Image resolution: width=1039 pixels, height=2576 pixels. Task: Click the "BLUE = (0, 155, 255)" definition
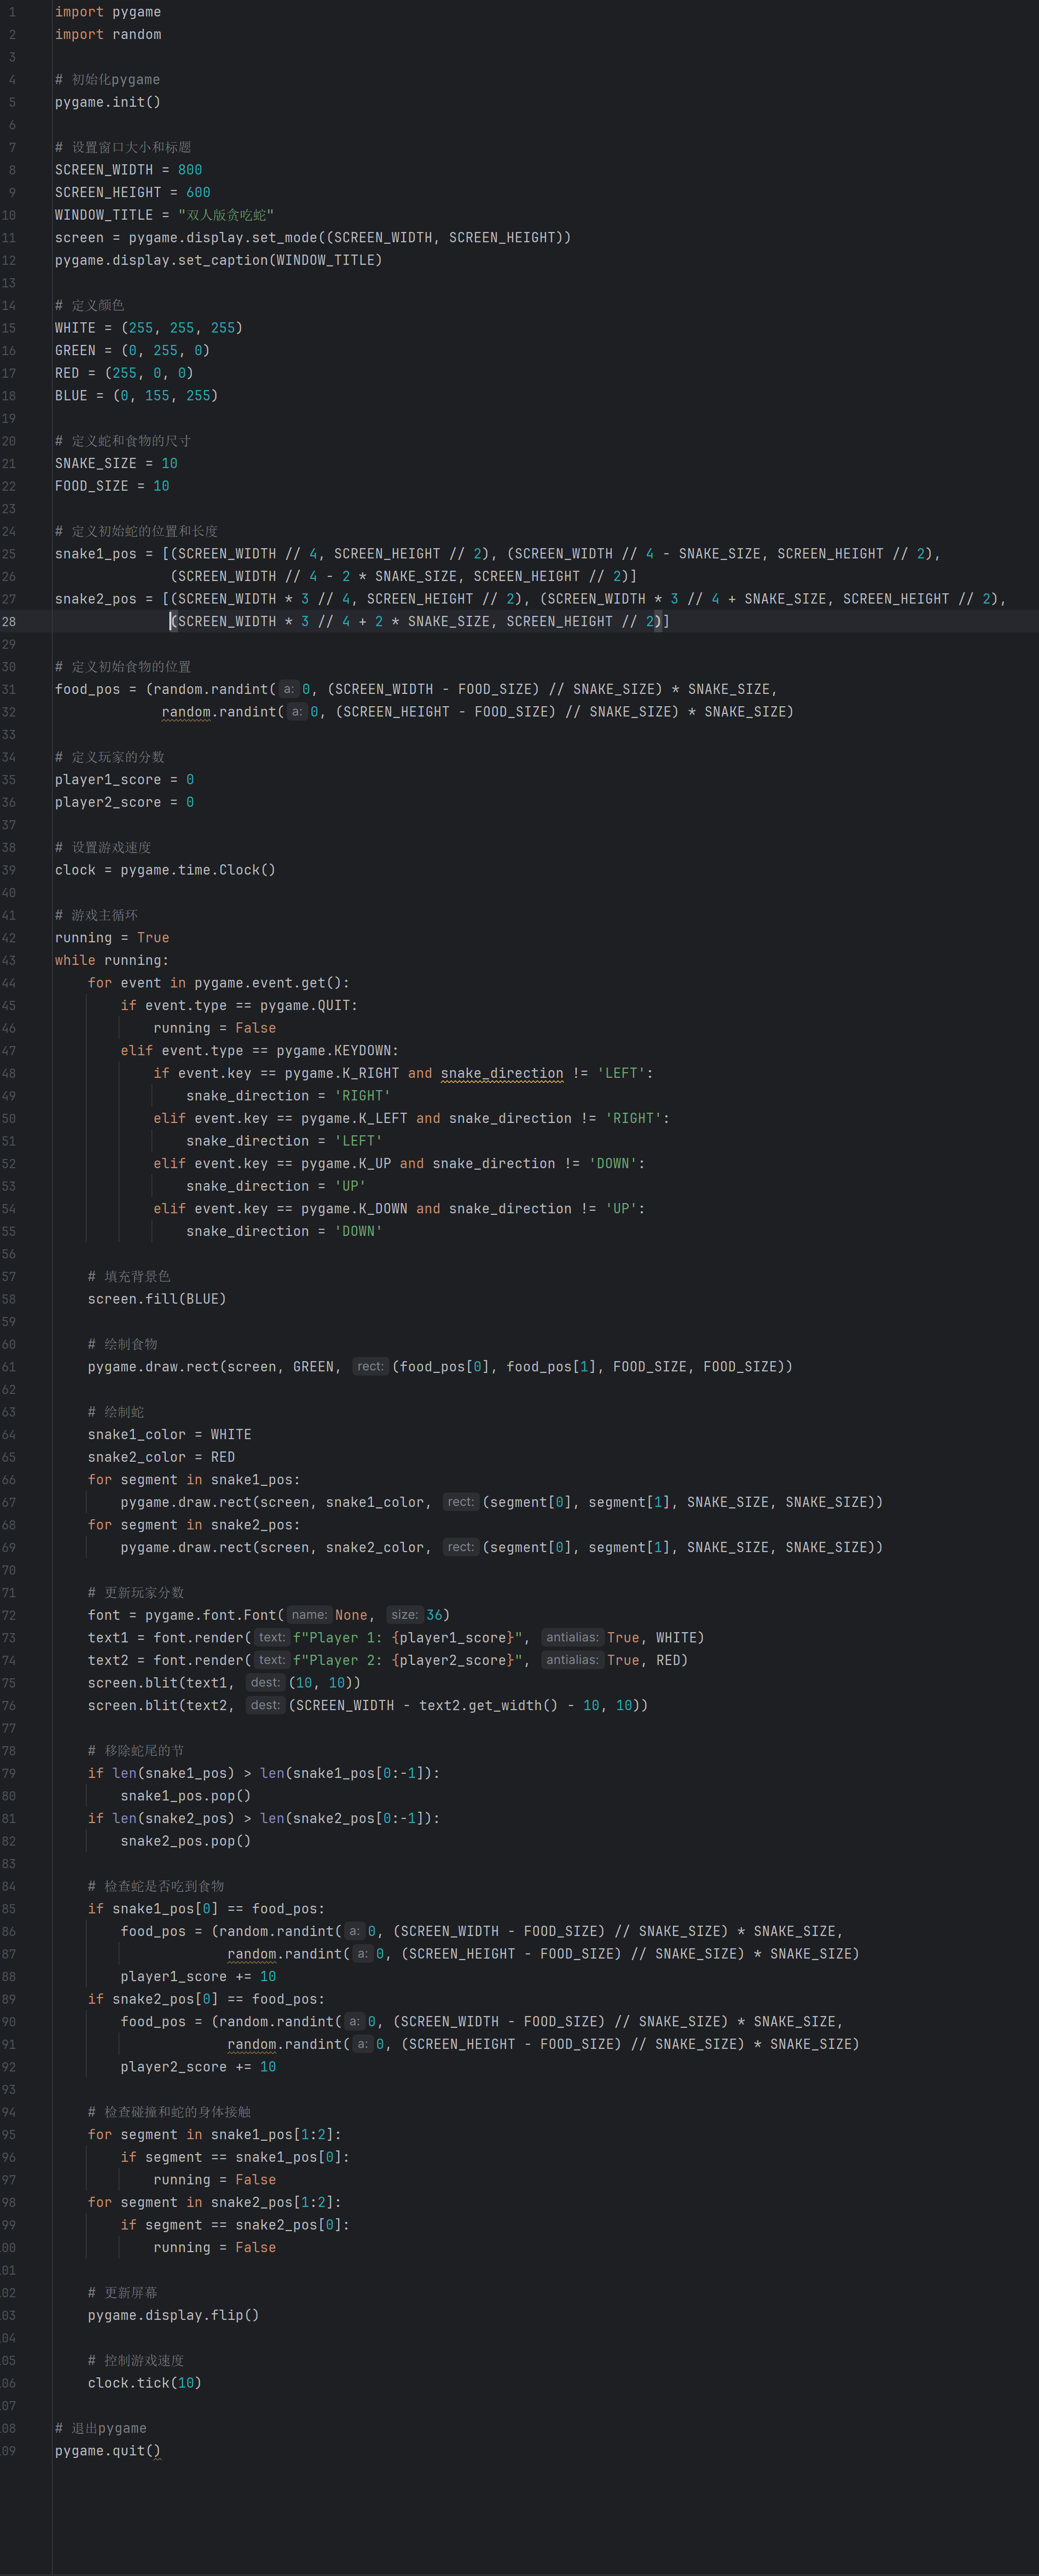tap(136, 396)
